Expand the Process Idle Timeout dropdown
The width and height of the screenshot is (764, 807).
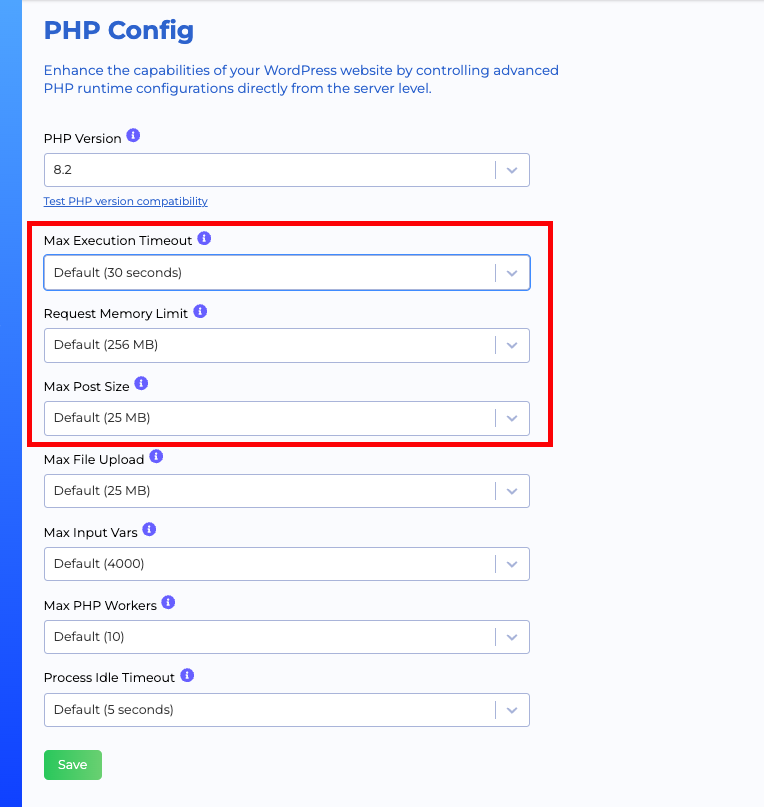pos(512,710)
